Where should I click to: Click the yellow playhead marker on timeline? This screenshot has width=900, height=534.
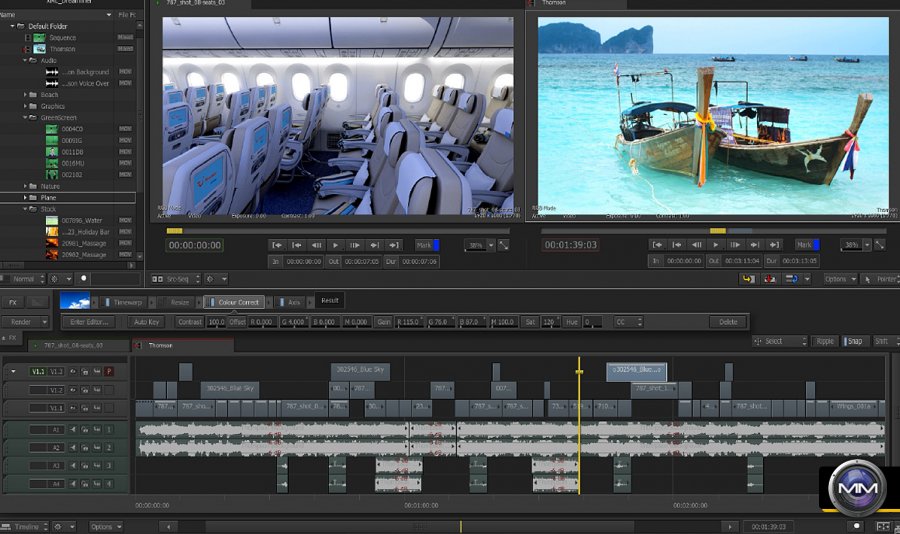(579, 371)
